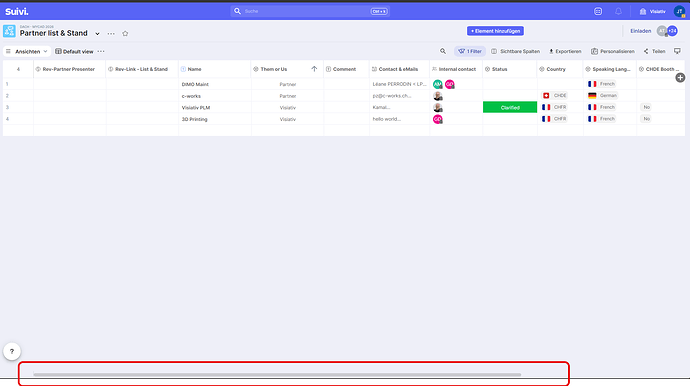Click the hello world... contact cell
Image resolution: width=690 pixels, height=386 pixels.
tap(399, 119)
